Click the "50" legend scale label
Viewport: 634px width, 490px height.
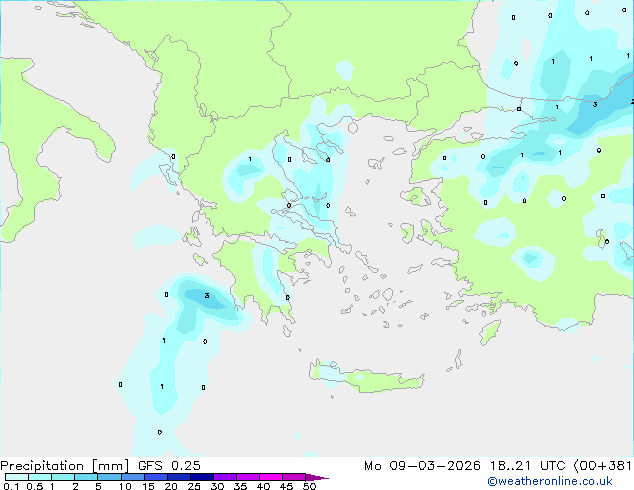point(309,486)
